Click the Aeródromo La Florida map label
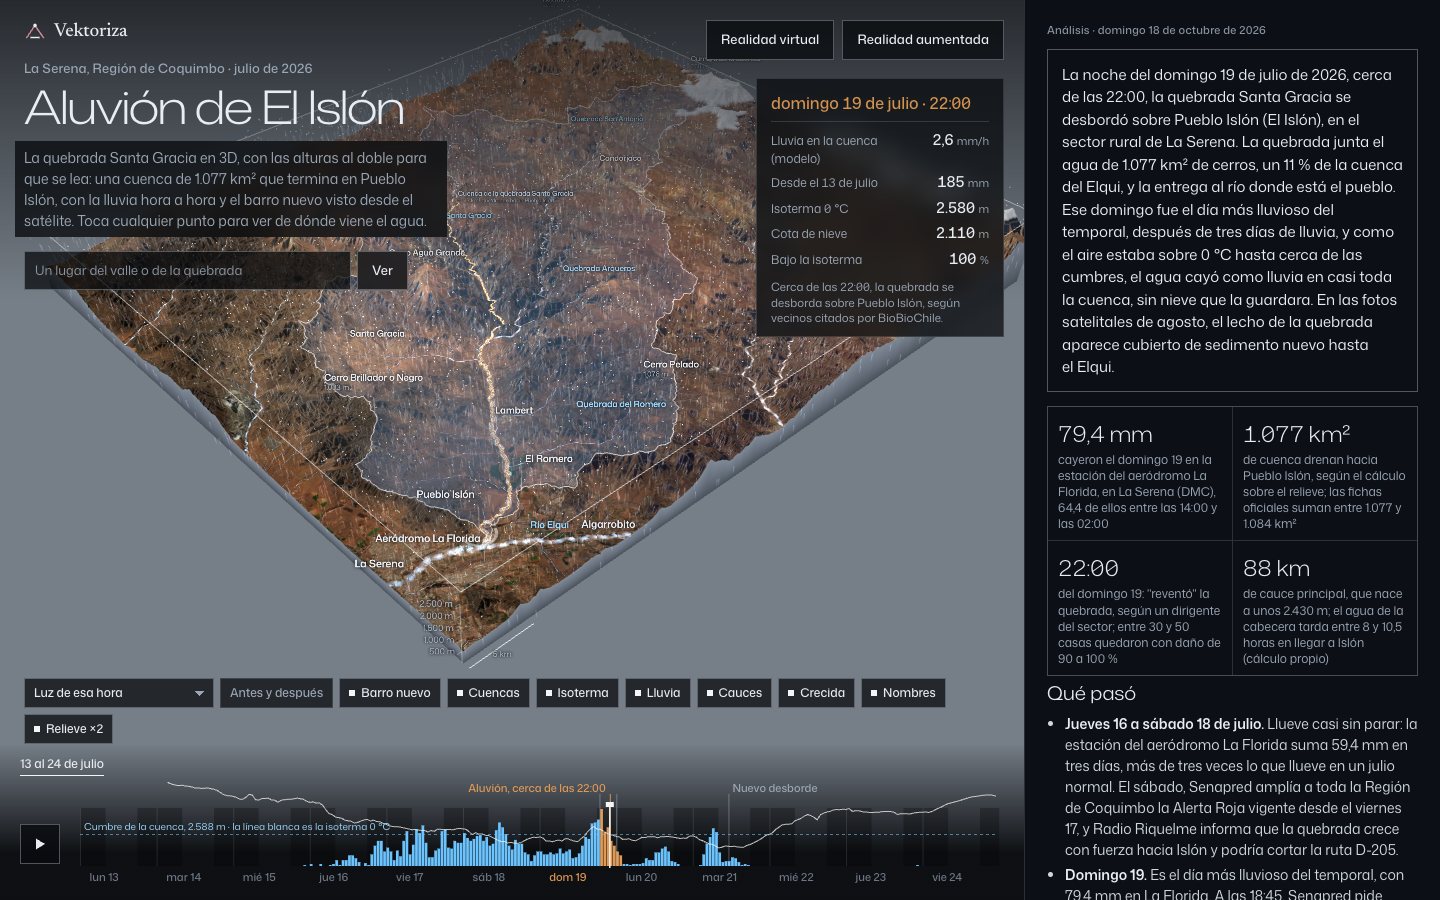Image resolution: width=1440 pixels, height=900 pixels. 428,539
